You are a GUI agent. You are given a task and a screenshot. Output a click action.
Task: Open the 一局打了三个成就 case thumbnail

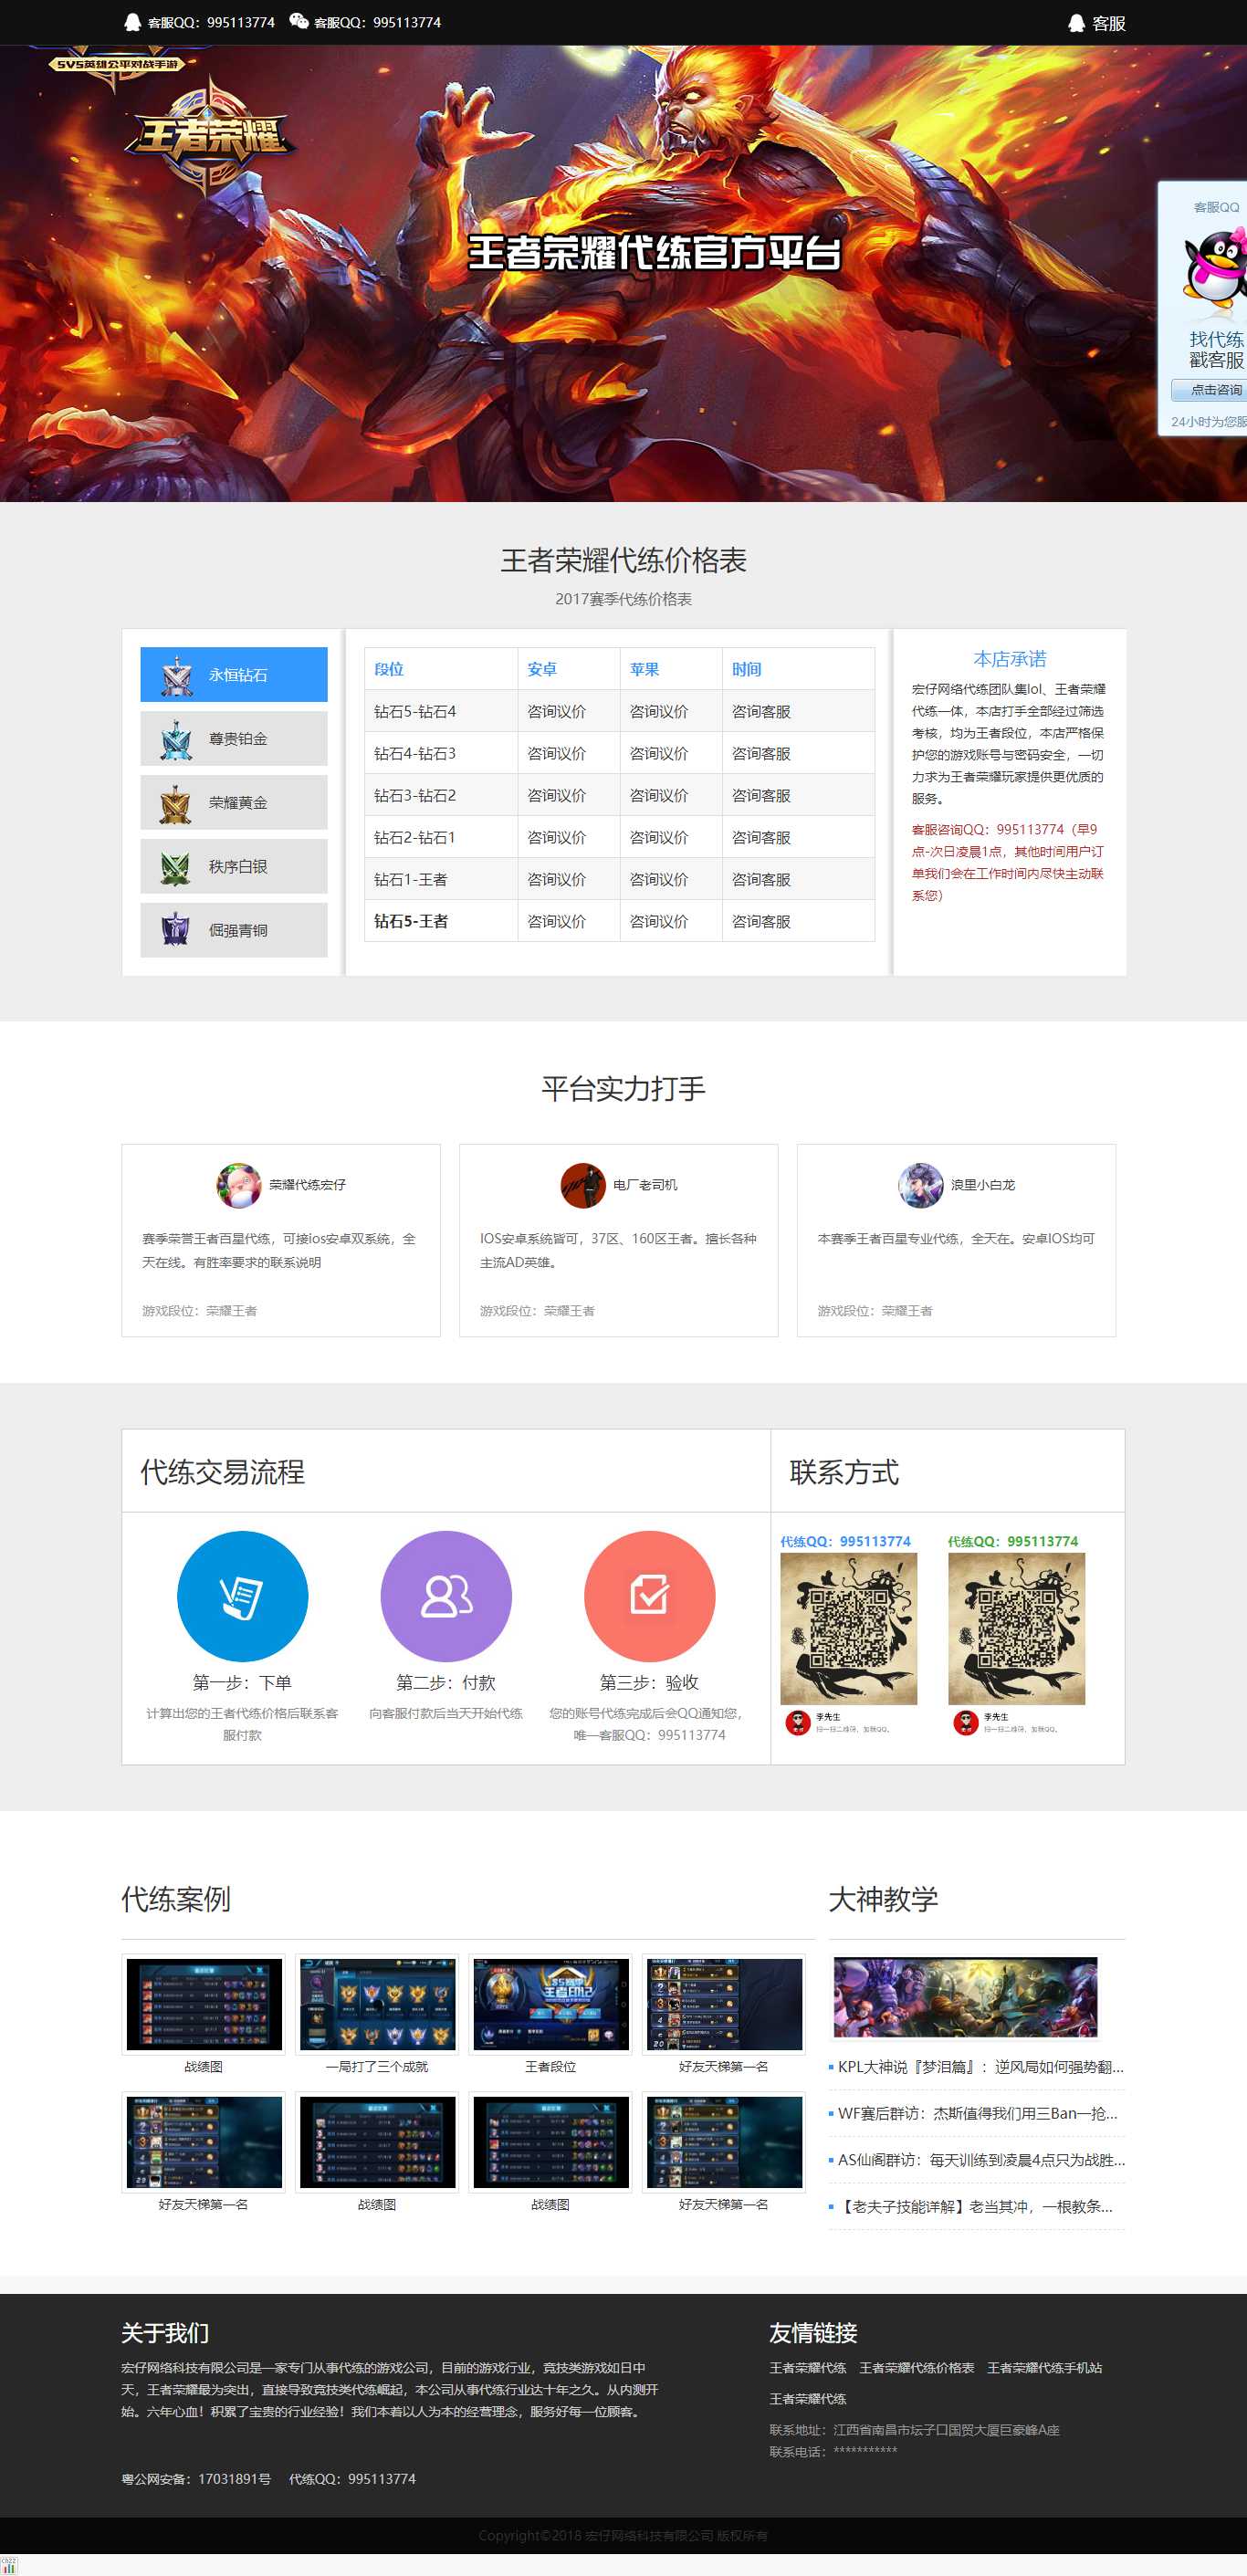click(x=377, y=2004)
